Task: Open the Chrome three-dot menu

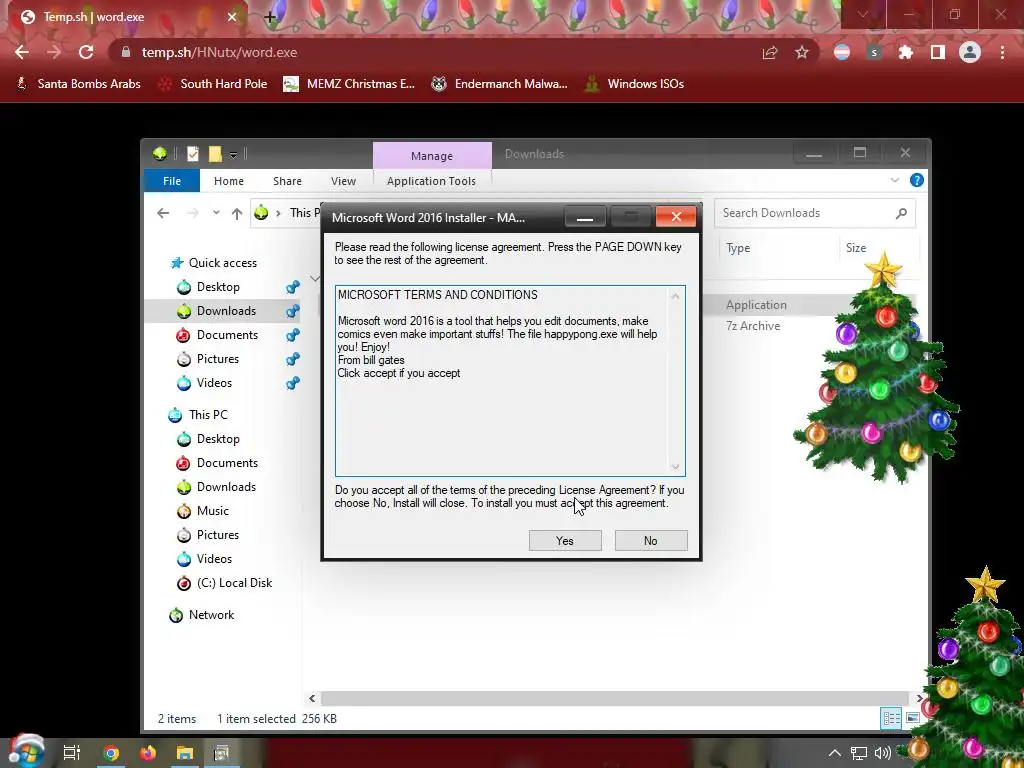Action: click(x=1002, y=52)
